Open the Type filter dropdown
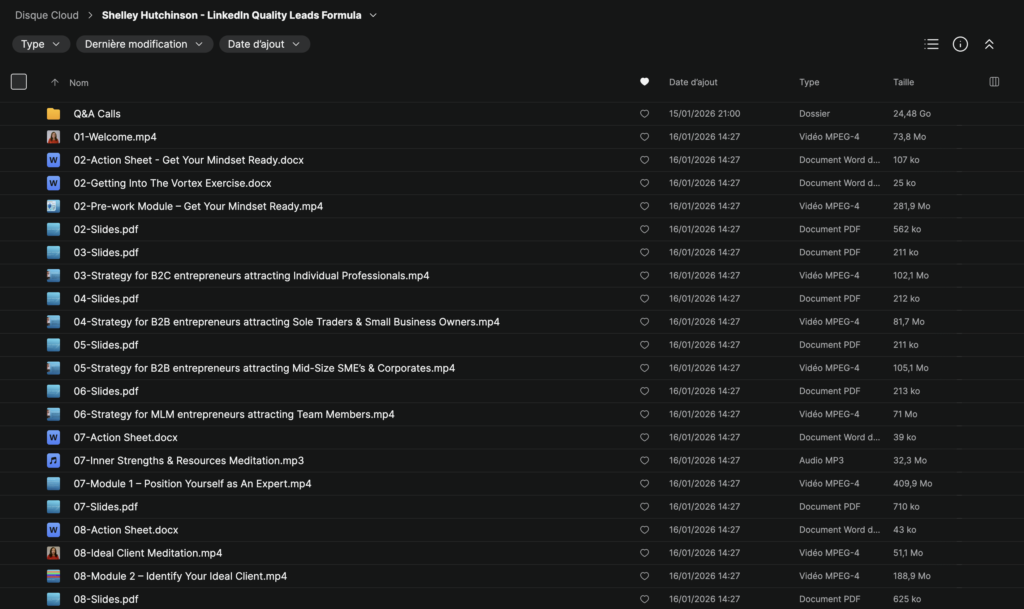The height and width of the screenshot is (609, 1024). 41,44
